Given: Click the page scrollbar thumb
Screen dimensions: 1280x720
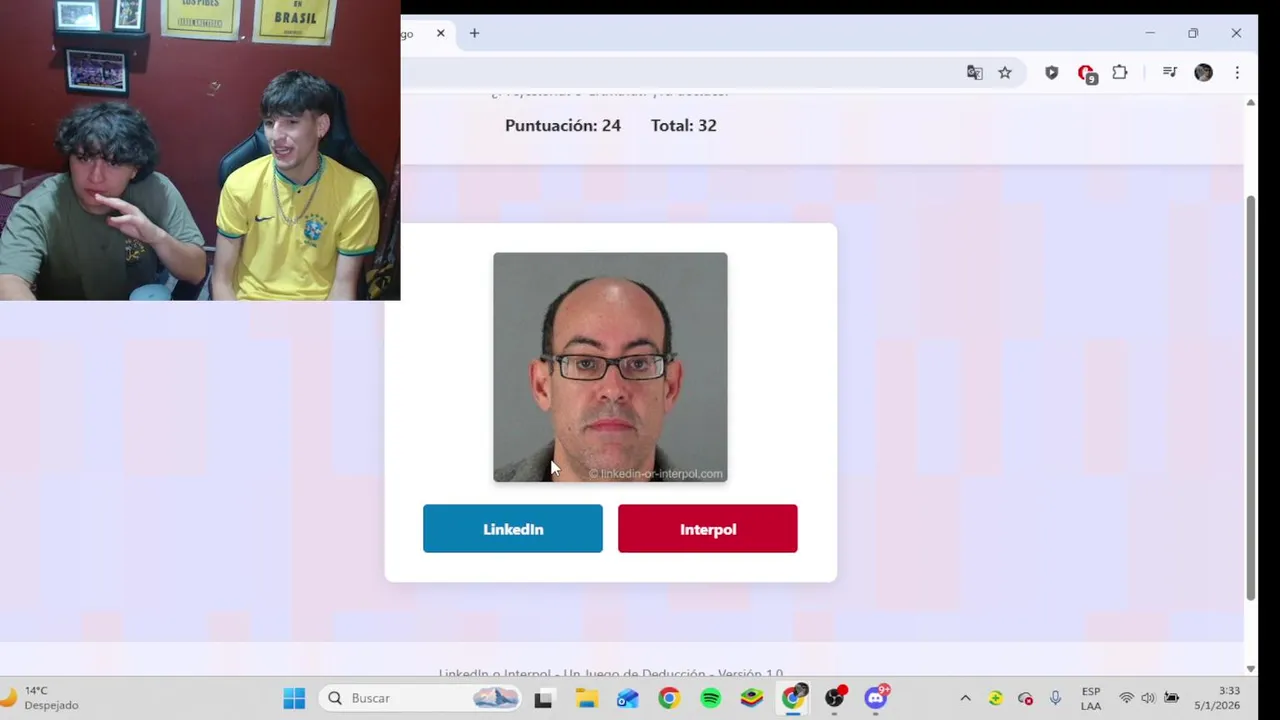Looking at the screenshot, I should (1250, 398).
